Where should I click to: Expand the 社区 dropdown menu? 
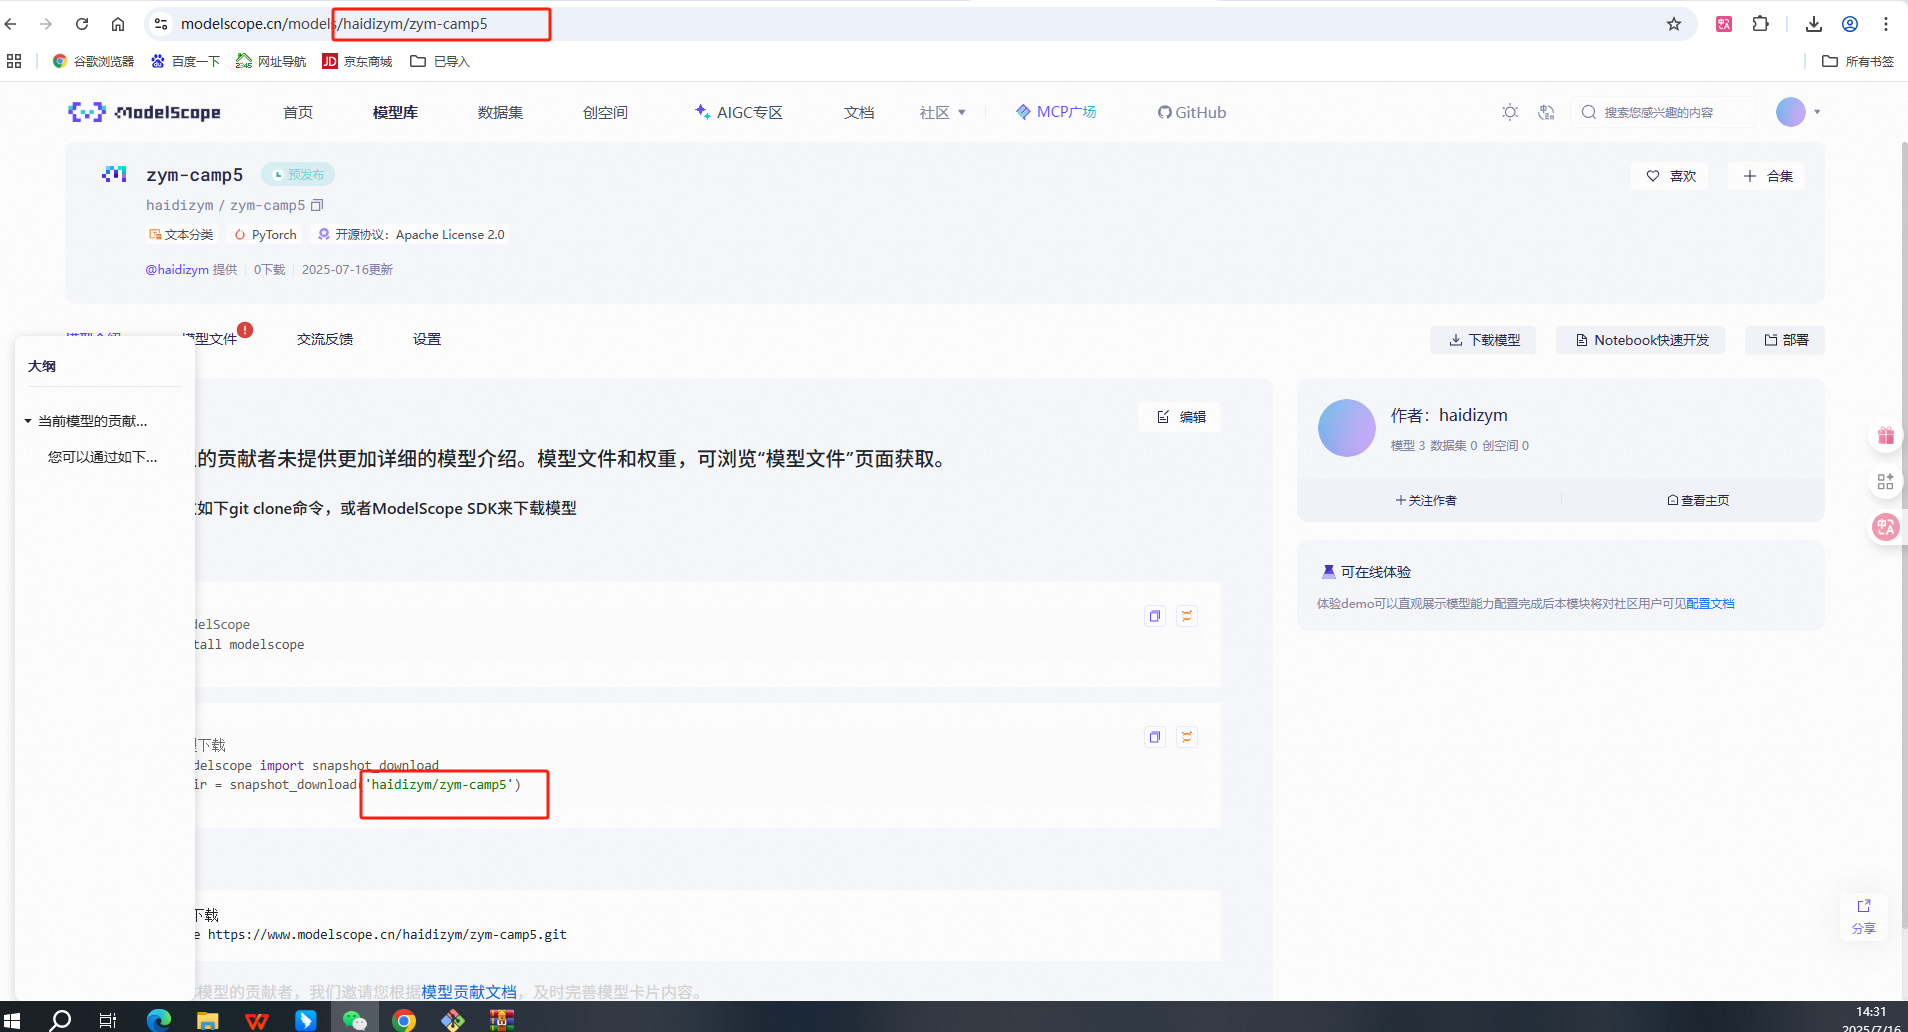click(x=942, y=112)
